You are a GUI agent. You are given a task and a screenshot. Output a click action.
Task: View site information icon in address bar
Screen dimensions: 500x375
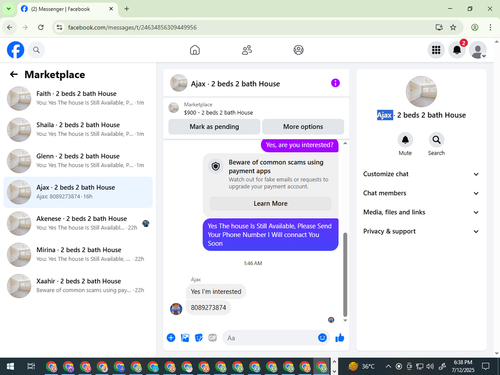pyautogui.click(x=59, y=27)
